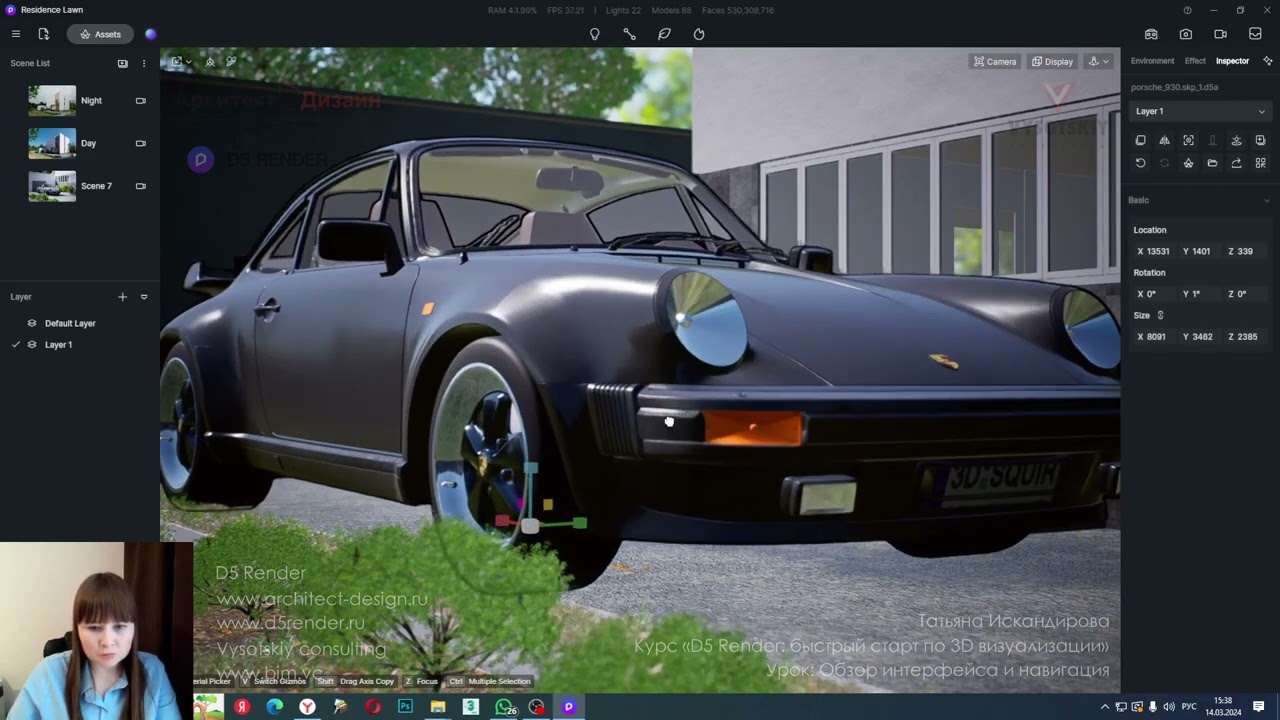Select the Default Layer row
Image resolution: width=1280 pixels, height=720 pixels.
click(x=80, y=323)
